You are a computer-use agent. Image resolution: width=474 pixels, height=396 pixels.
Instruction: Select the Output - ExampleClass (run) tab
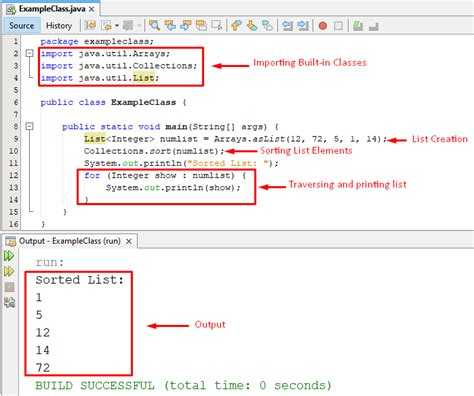coord(70,241)
